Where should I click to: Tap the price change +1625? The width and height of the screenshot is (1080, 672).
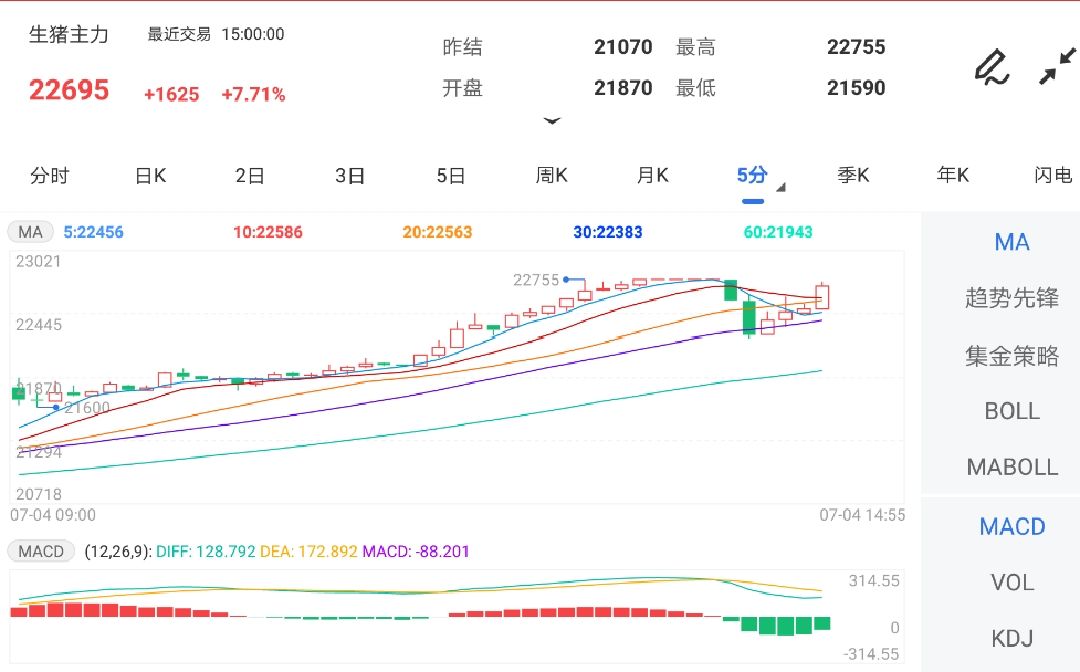tap(172, 94)
